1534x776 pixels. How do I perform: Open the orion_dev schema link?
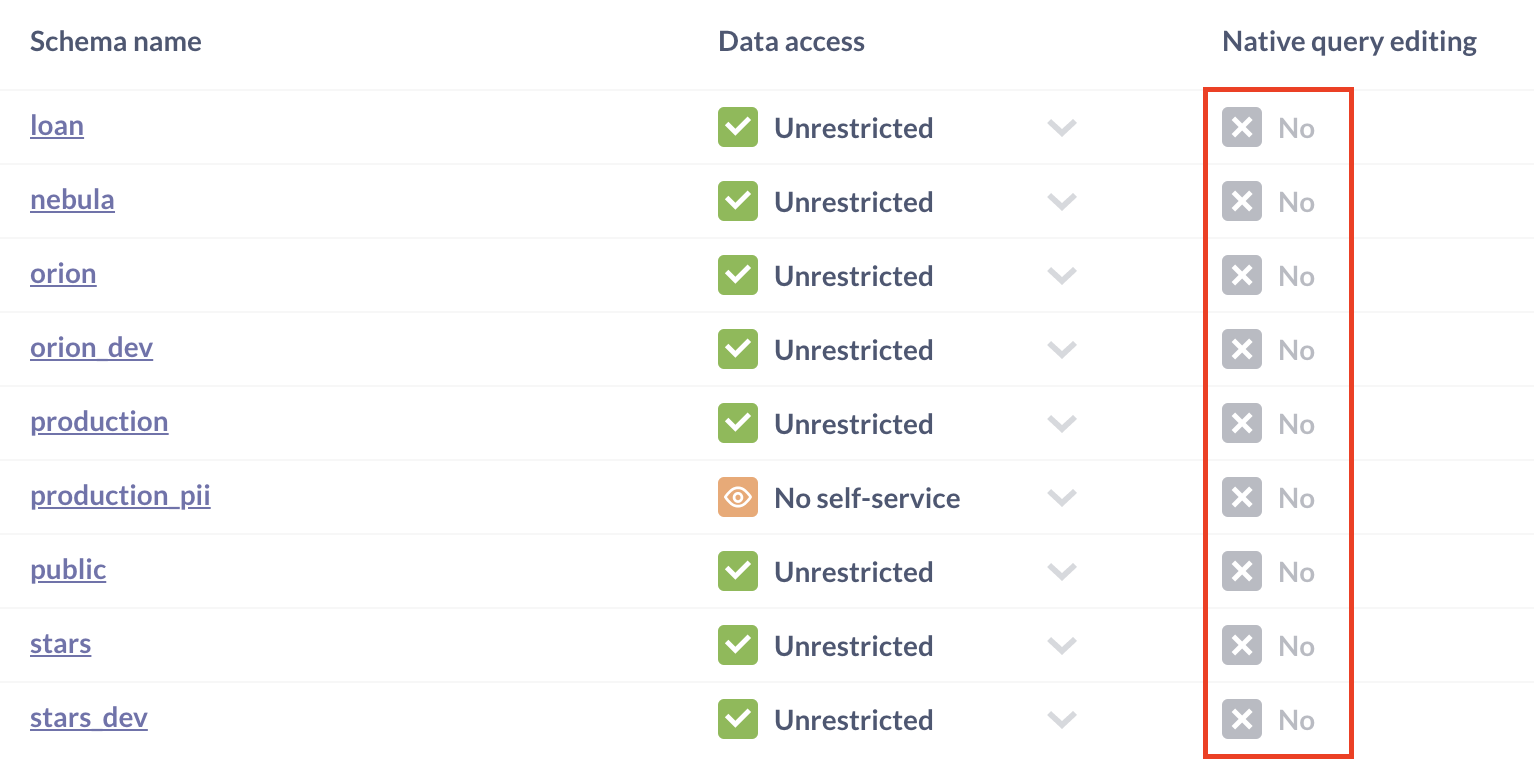click(91, 348)
